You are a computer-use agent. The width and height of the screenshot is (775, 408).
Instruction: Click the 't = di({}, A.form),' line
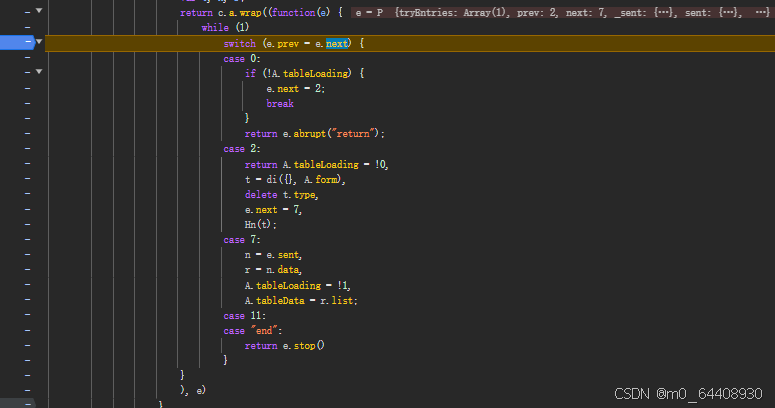(x=295, y=180)
